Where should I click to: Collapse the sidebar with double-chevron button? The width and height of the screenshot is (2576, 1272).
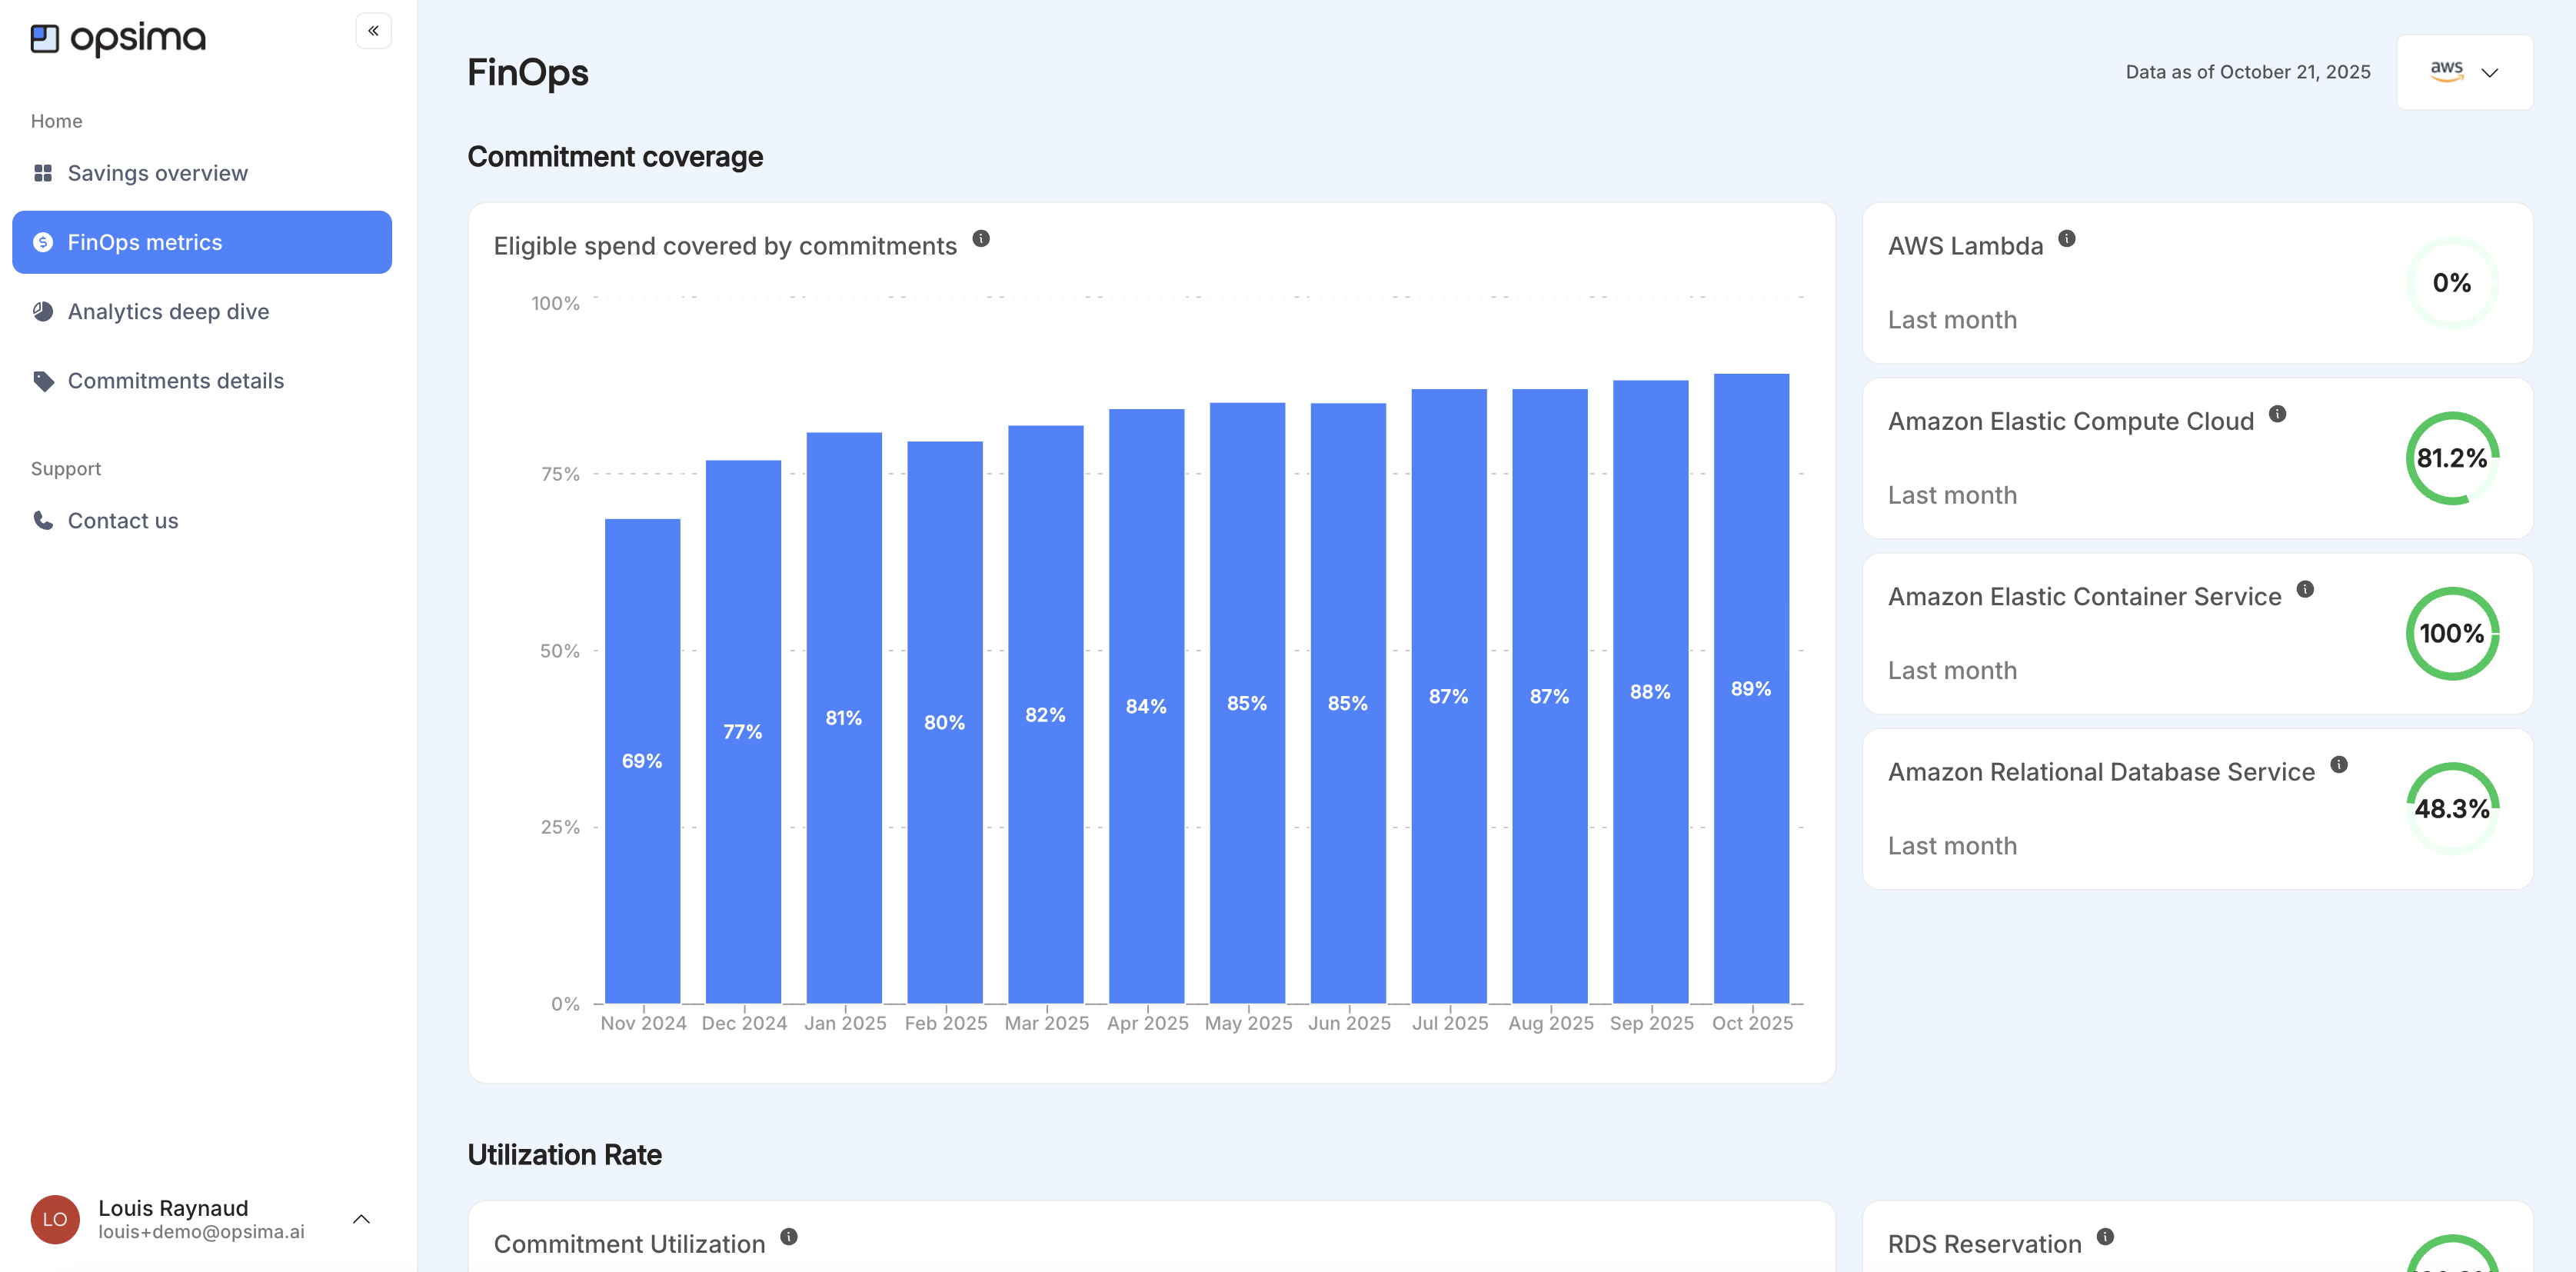click(373, 31)
